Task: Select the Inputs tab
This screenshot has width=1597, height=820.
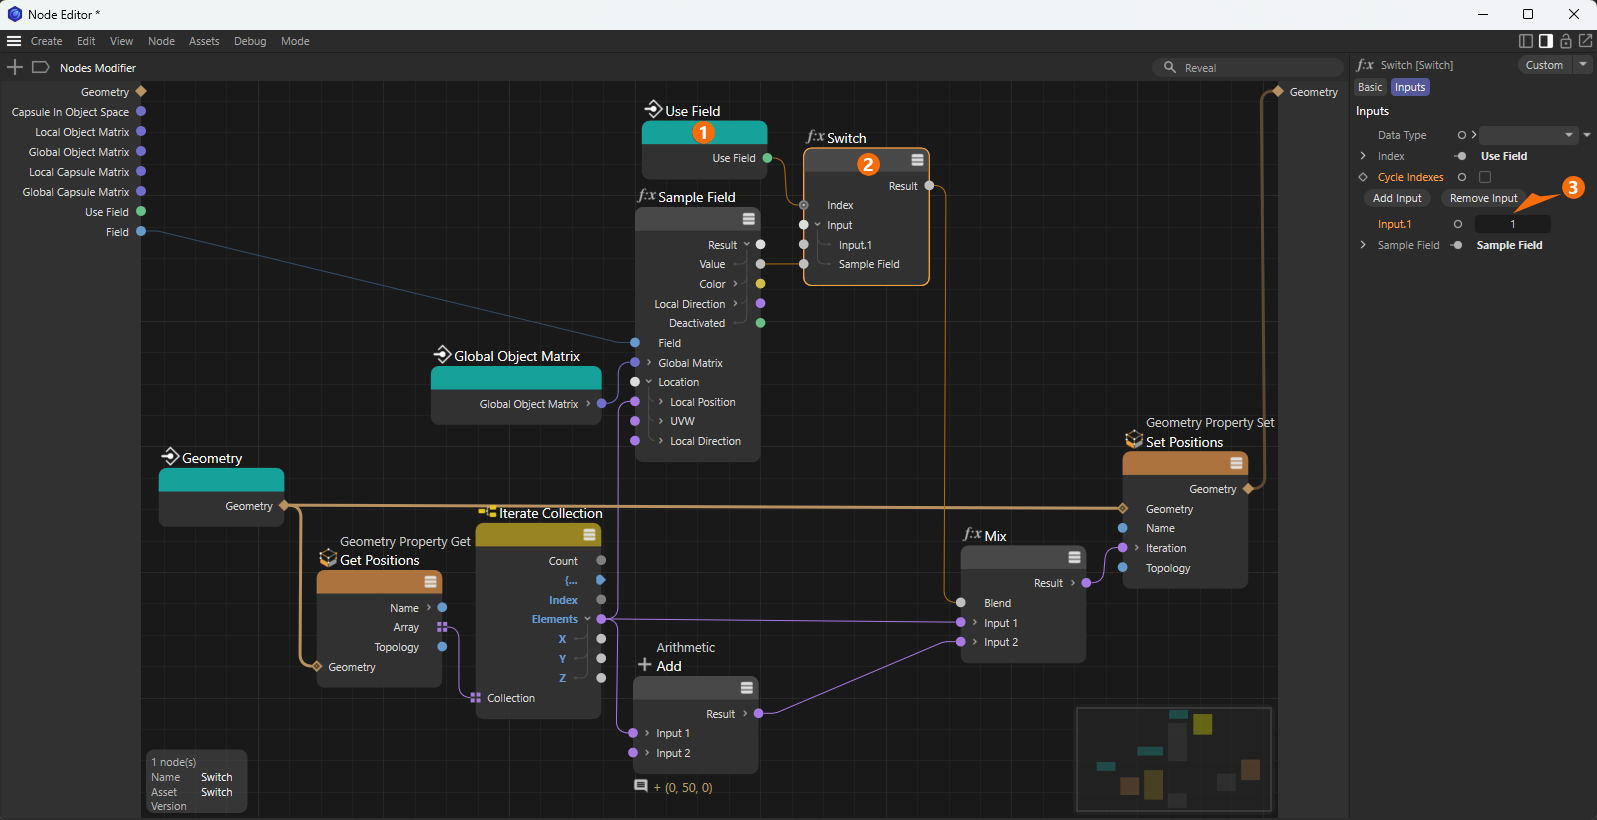Action: pyautogui.click(x=1410, y=87)
